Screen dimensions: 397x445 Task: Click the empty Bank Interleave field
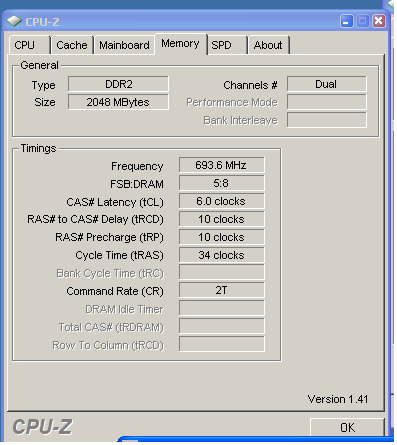point(327,120)
